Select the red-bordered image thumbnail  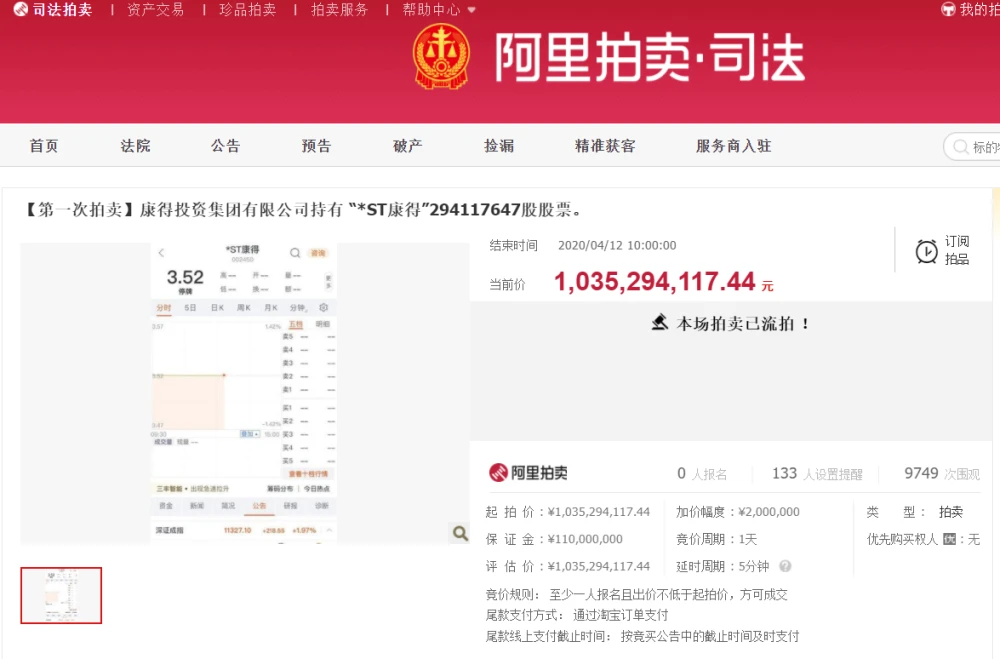pos(61,595)
